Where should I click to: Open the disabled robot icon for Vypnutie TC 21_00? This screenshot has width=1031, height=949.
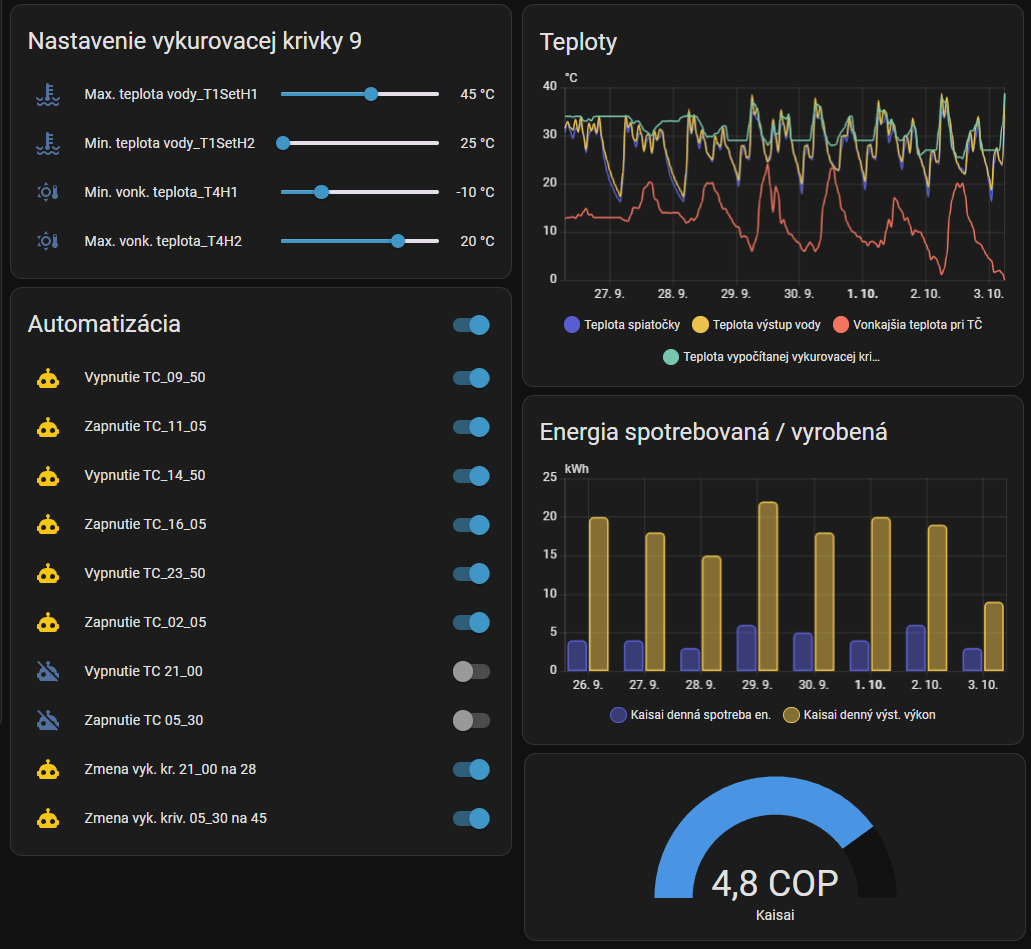click(47, 672)
